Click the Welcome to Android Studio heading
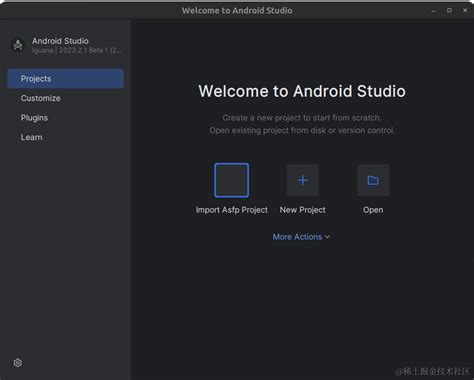Viewport: 474px width, 380px height. coord(302,91)
